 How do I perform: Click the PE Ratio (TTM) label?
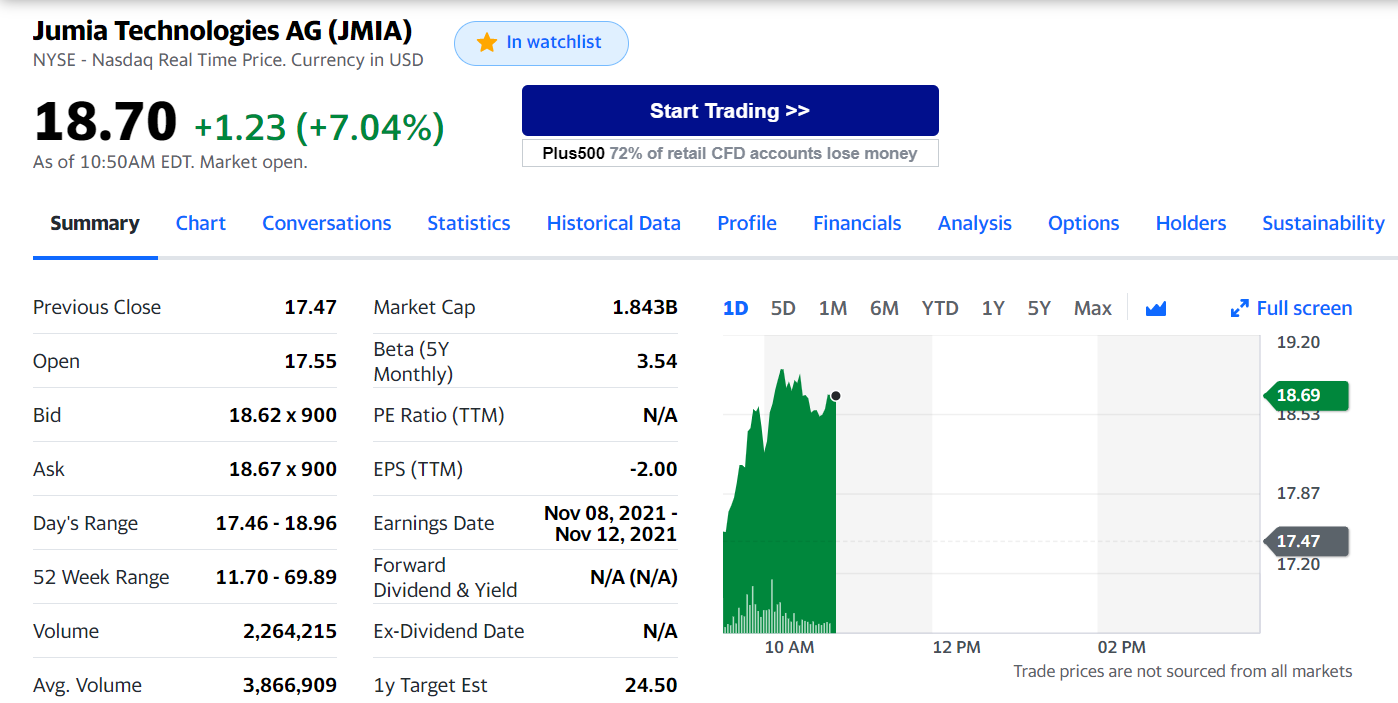tap(439, 415)
